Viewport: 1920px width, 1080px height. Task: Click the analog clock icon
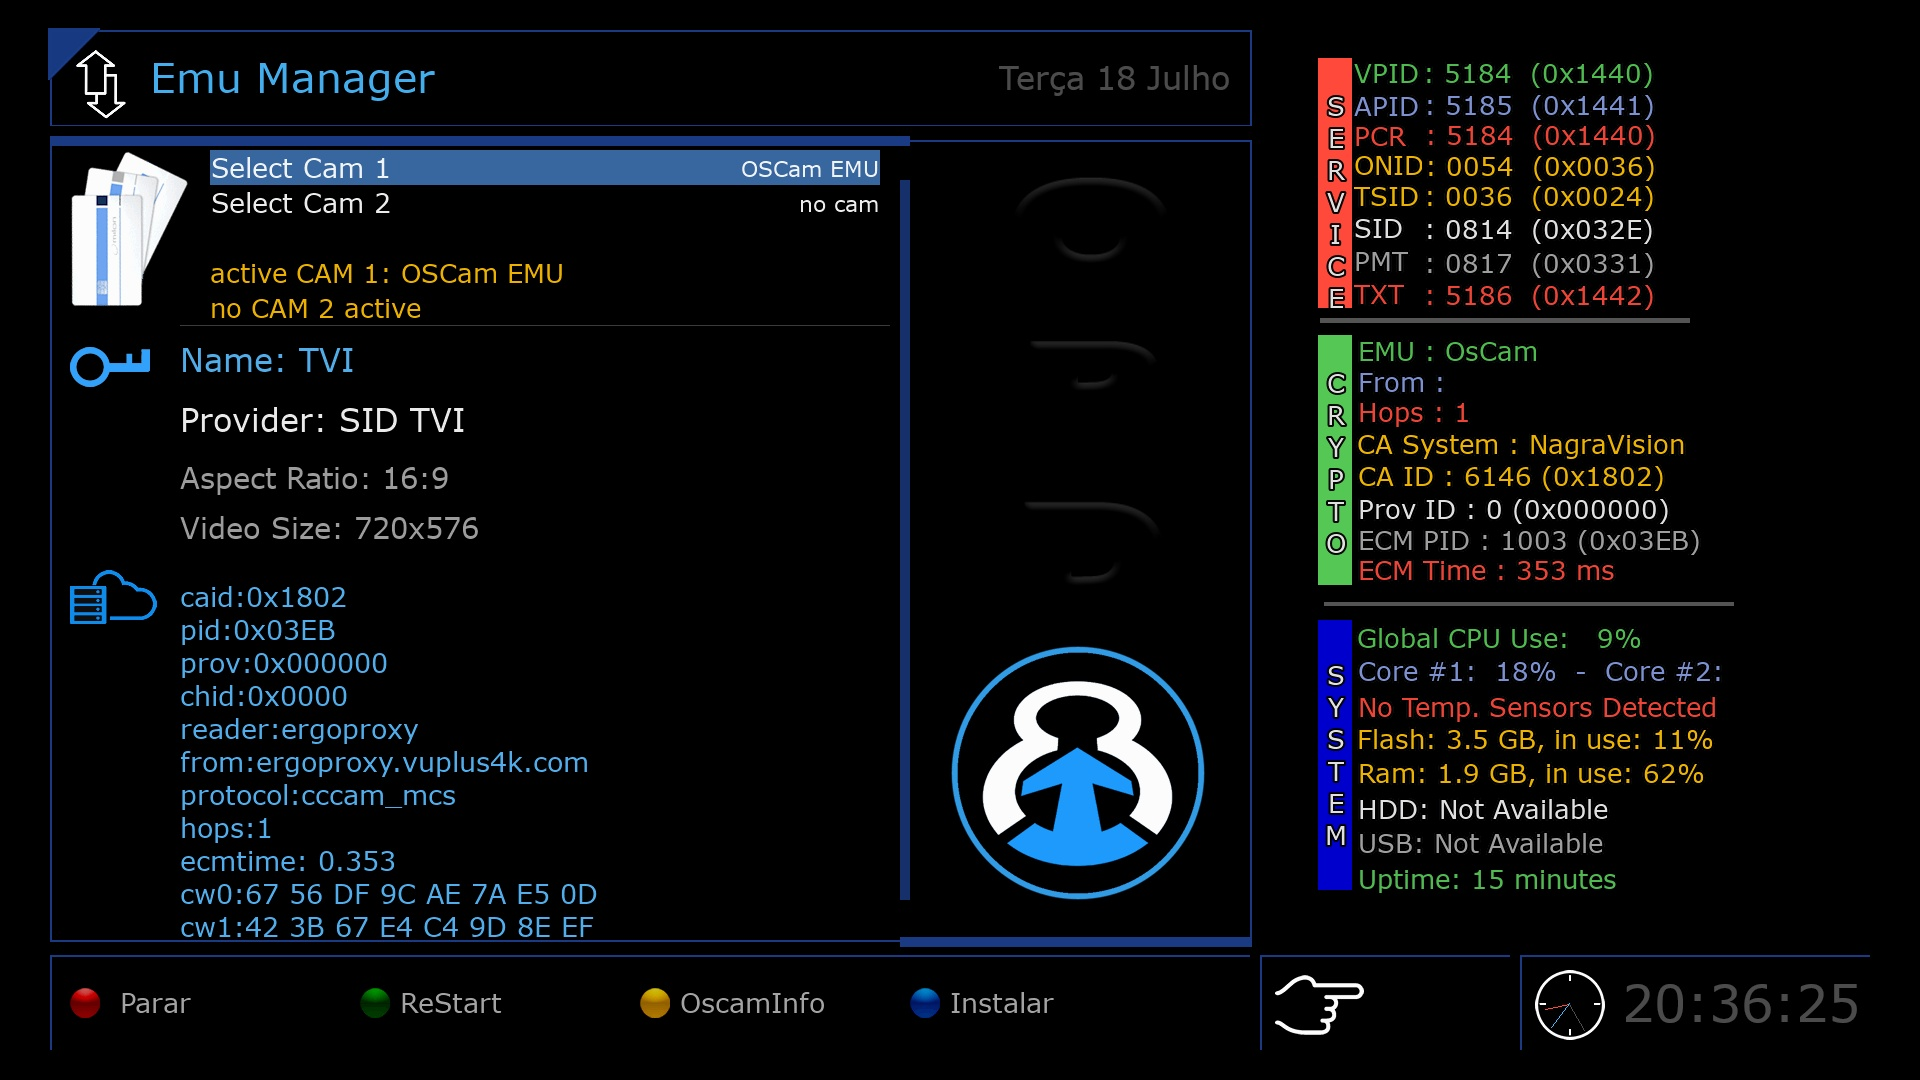tap(1569, 1004)
